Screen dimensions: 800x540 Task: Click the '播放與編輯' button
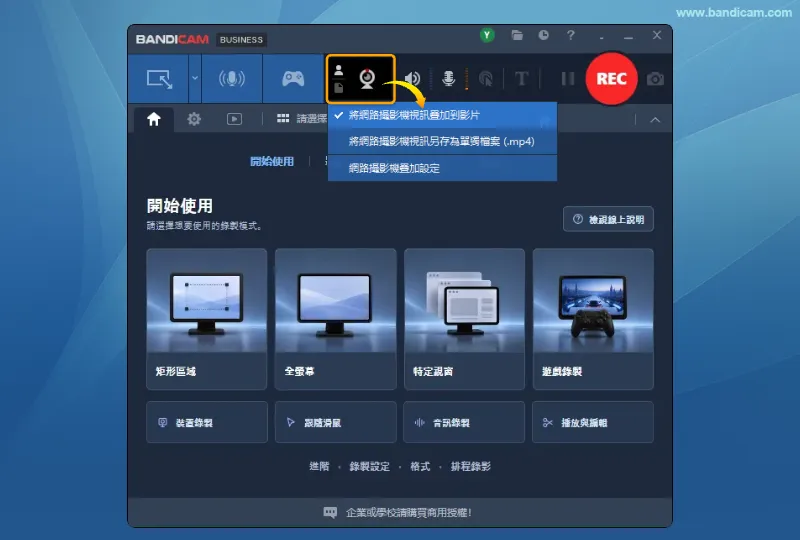[593, 422]
